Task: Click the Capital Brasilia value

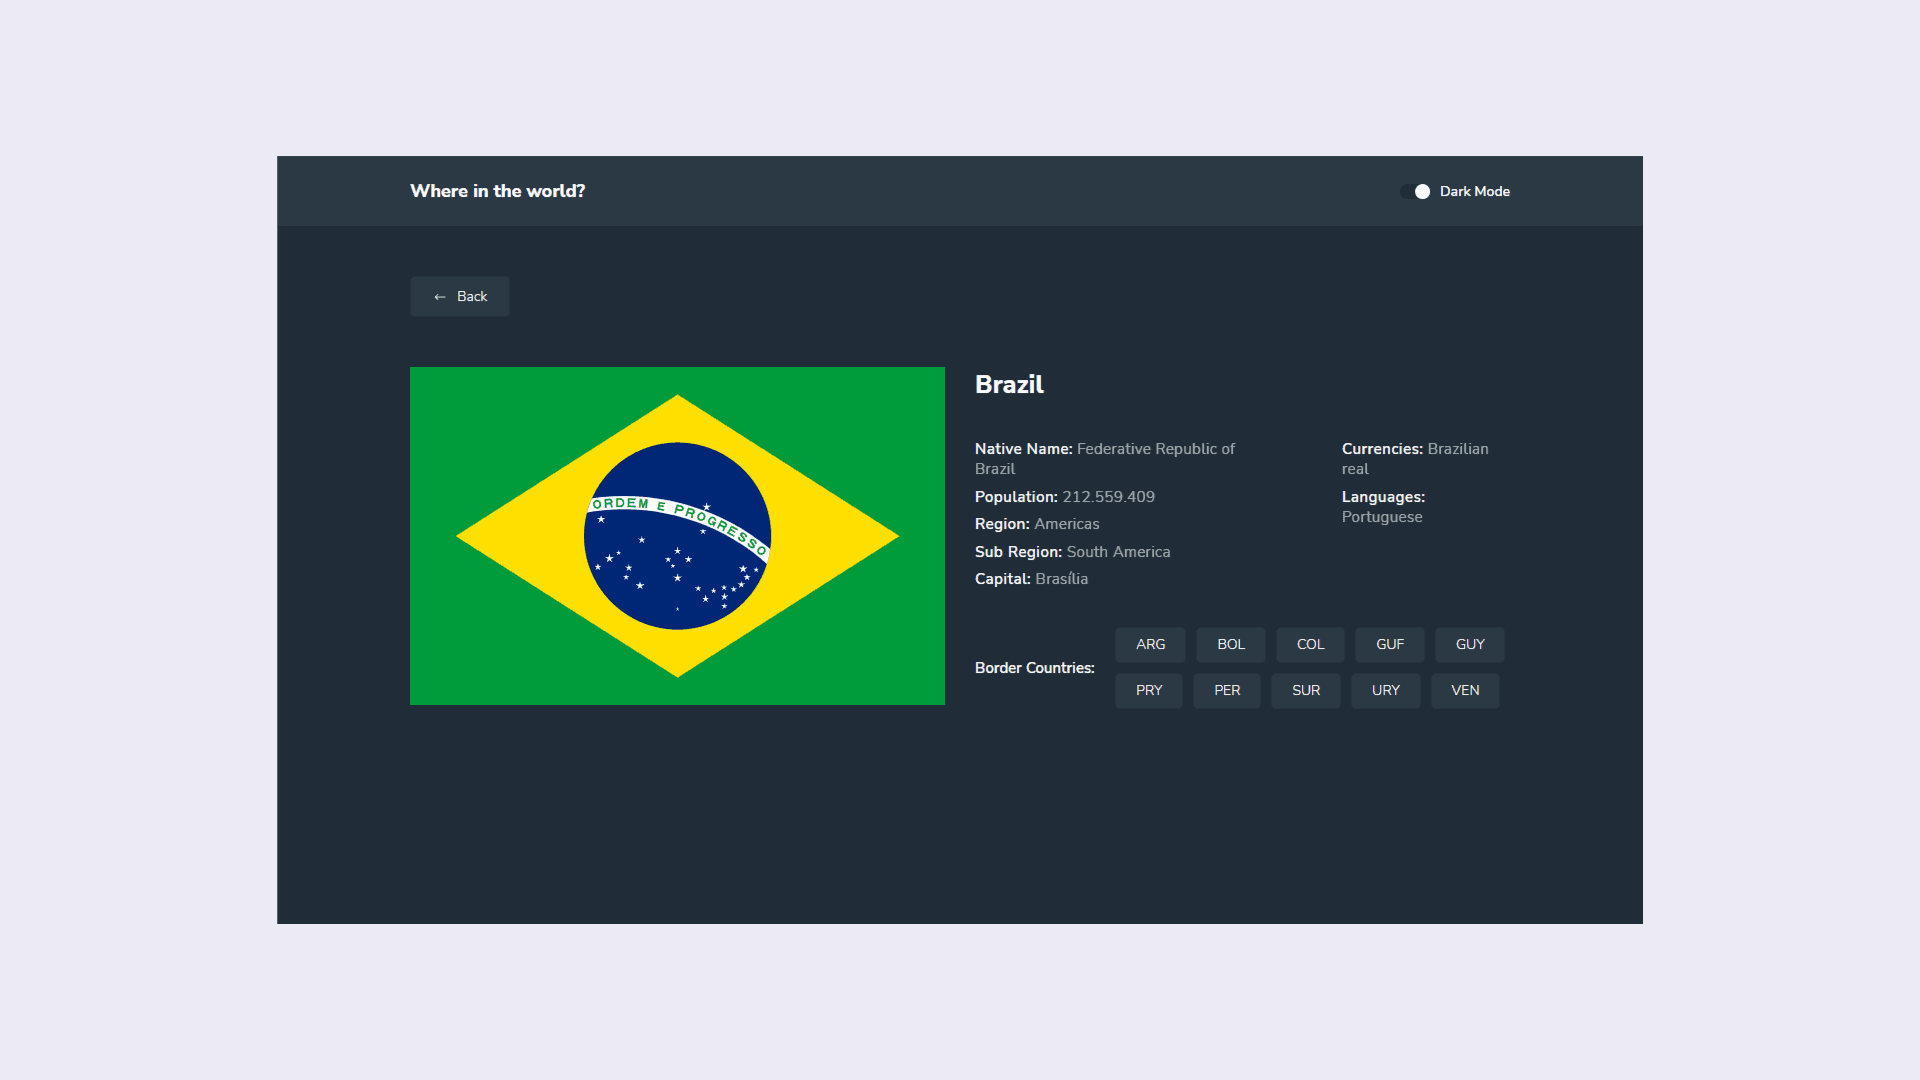Action: click(x=1060, y=578)
